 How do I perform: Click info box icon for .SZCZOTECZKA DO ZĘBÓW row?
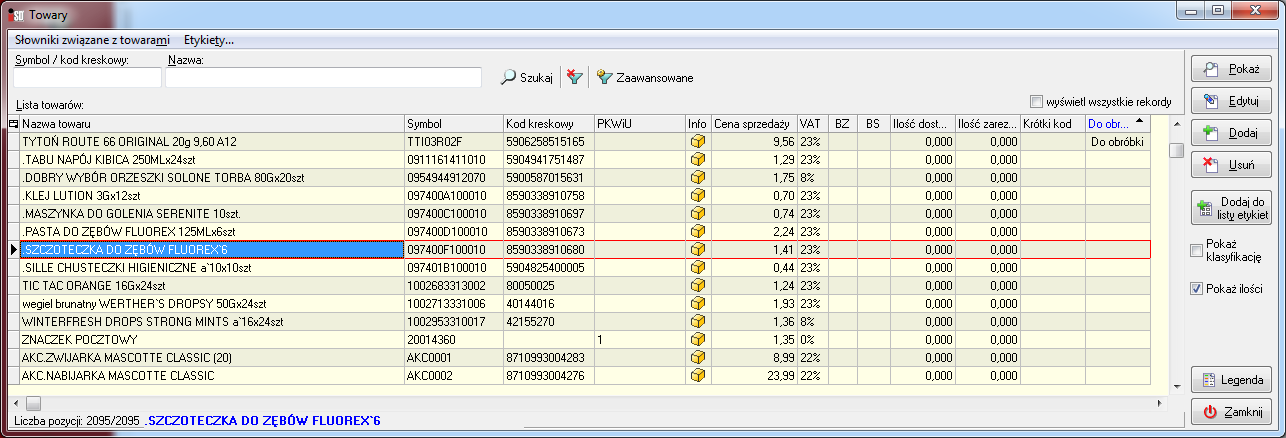(x=698, y=249)
